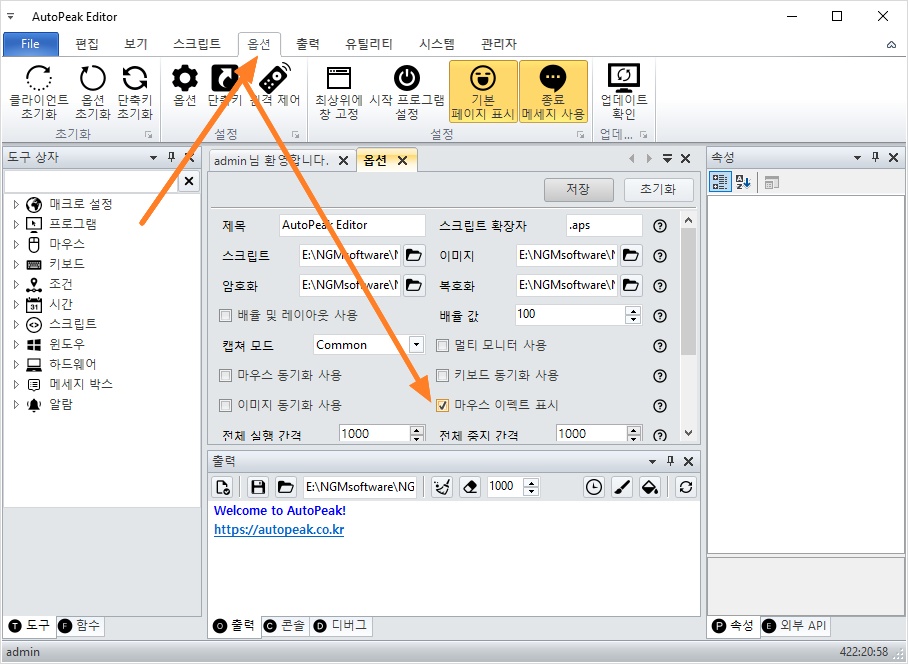Open help for 마우스 이펙트 표시 row
The height and width of the screenshot is (664, 908).
[660, 406]
